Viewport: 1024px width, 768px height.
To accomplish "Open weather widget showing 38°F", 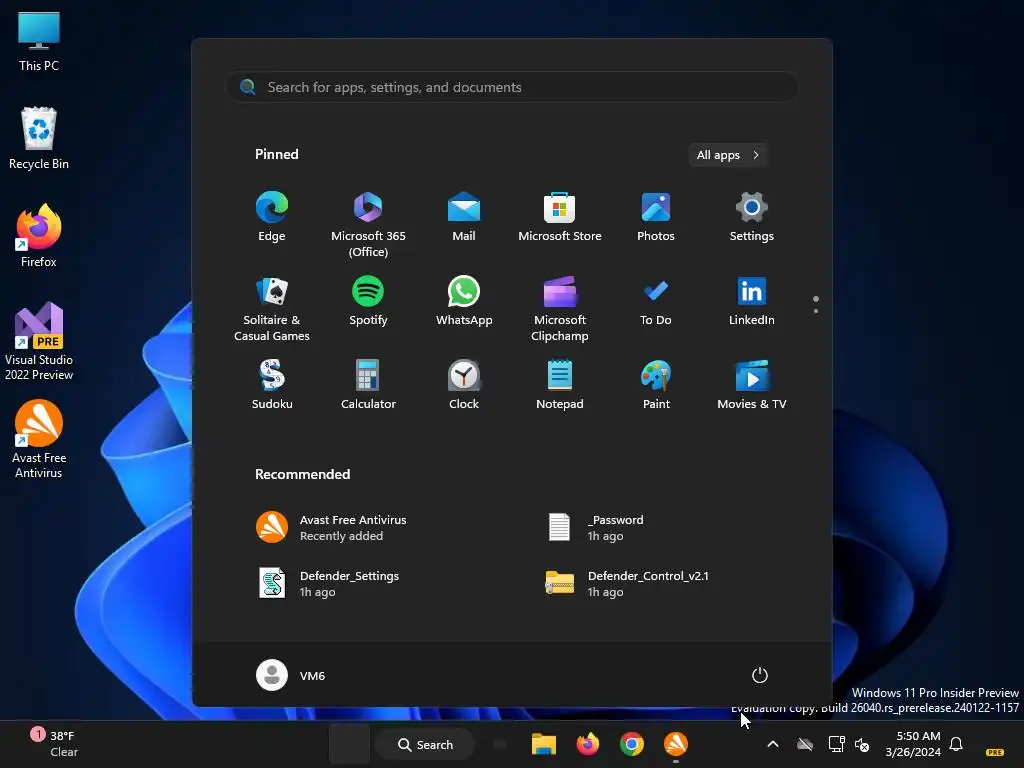I will [56, 744].
